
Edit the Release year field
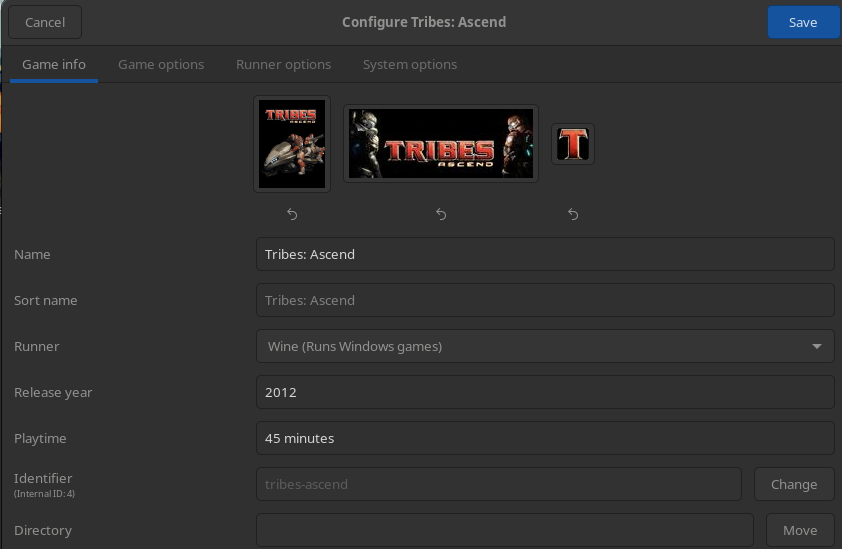545,392
